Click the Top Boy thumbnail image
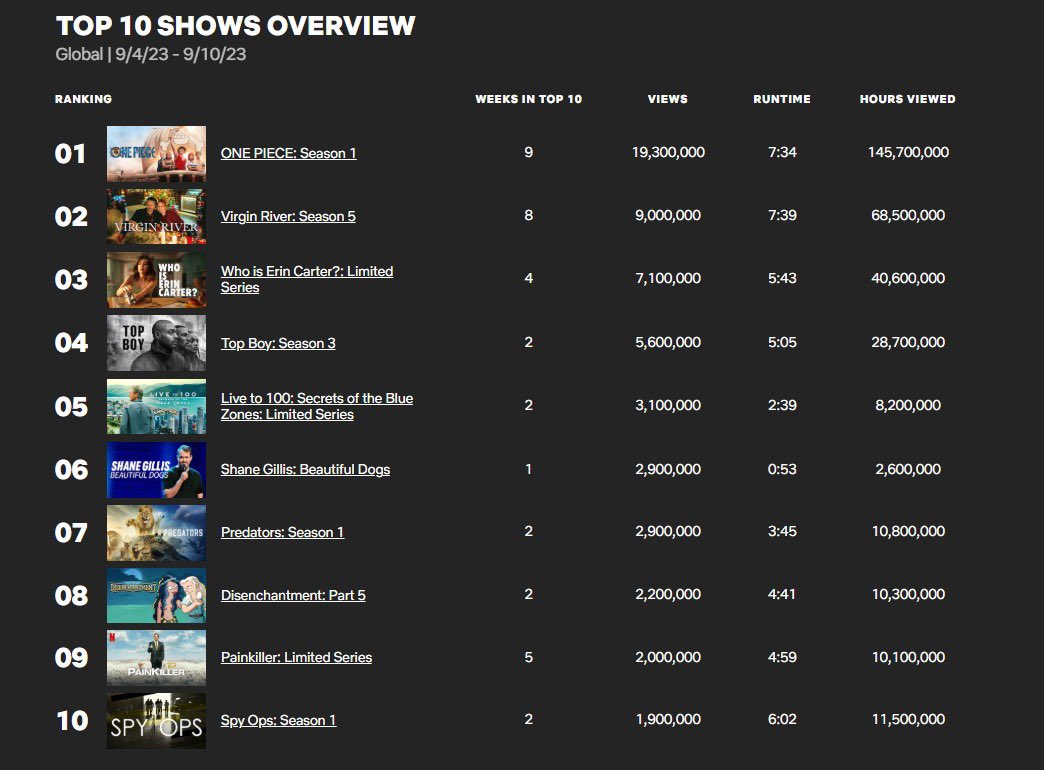The image size is (1044, 770). coord(156,343)
